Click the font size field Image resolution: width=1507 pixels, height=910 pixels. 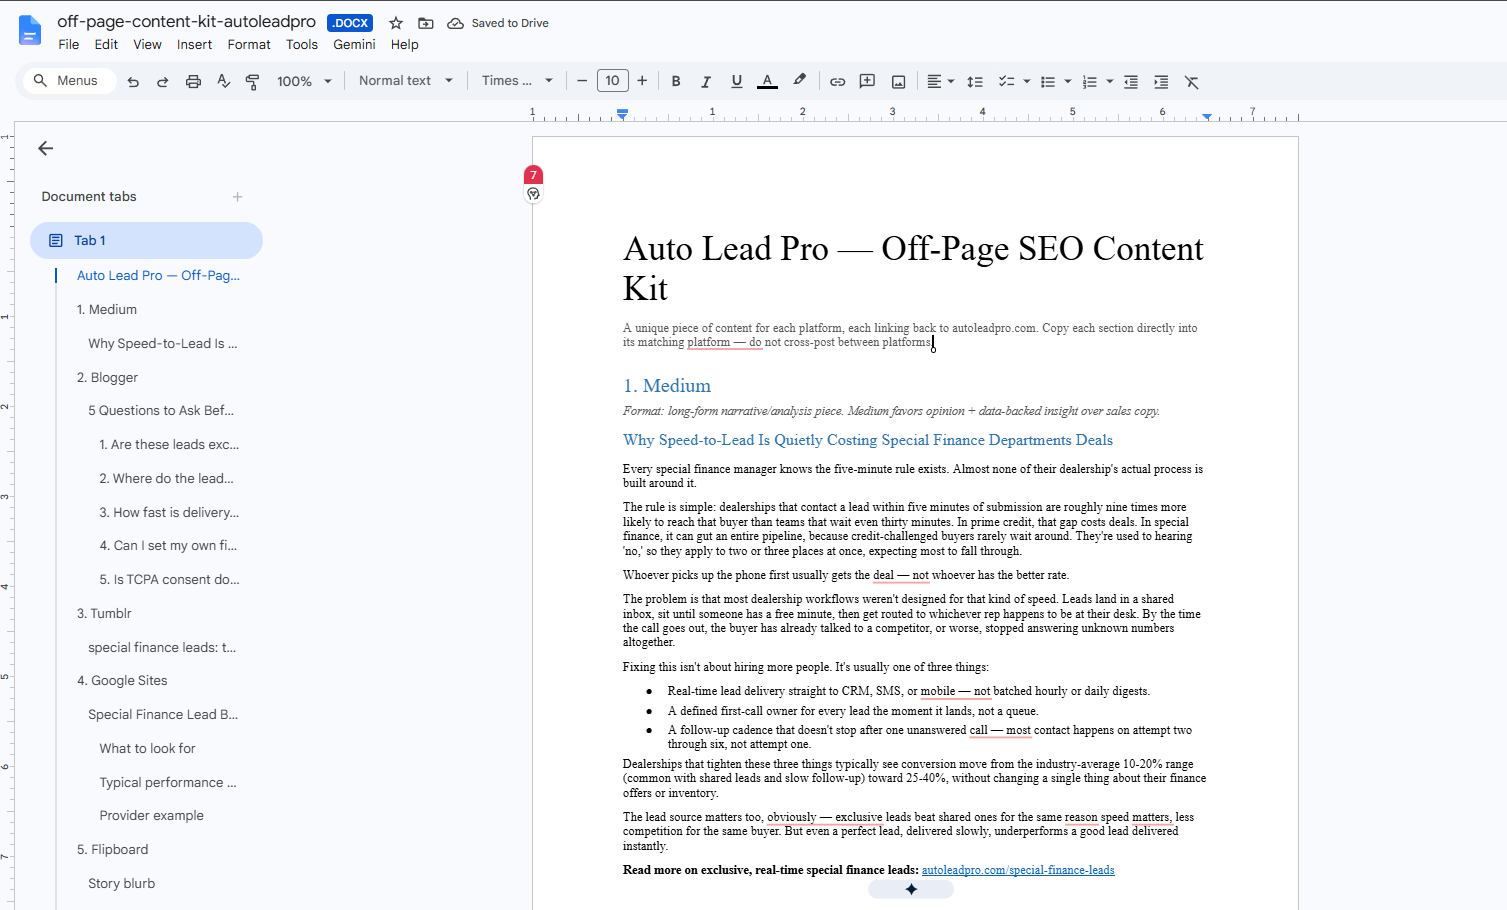[612, 81]
